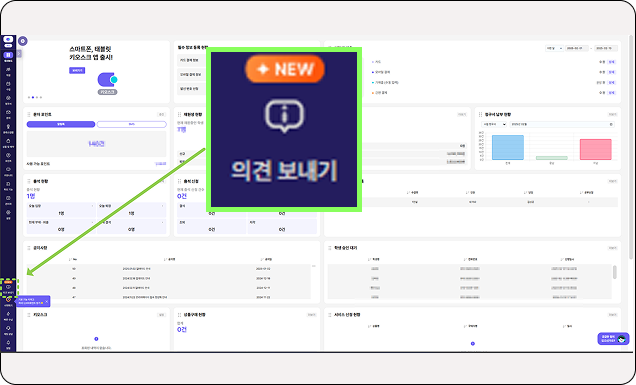The width and height of the screenshot is (636, 385).
Task: Click the headset support icon in sidebar
Action: pyautogui.click(x=8, y=329)
